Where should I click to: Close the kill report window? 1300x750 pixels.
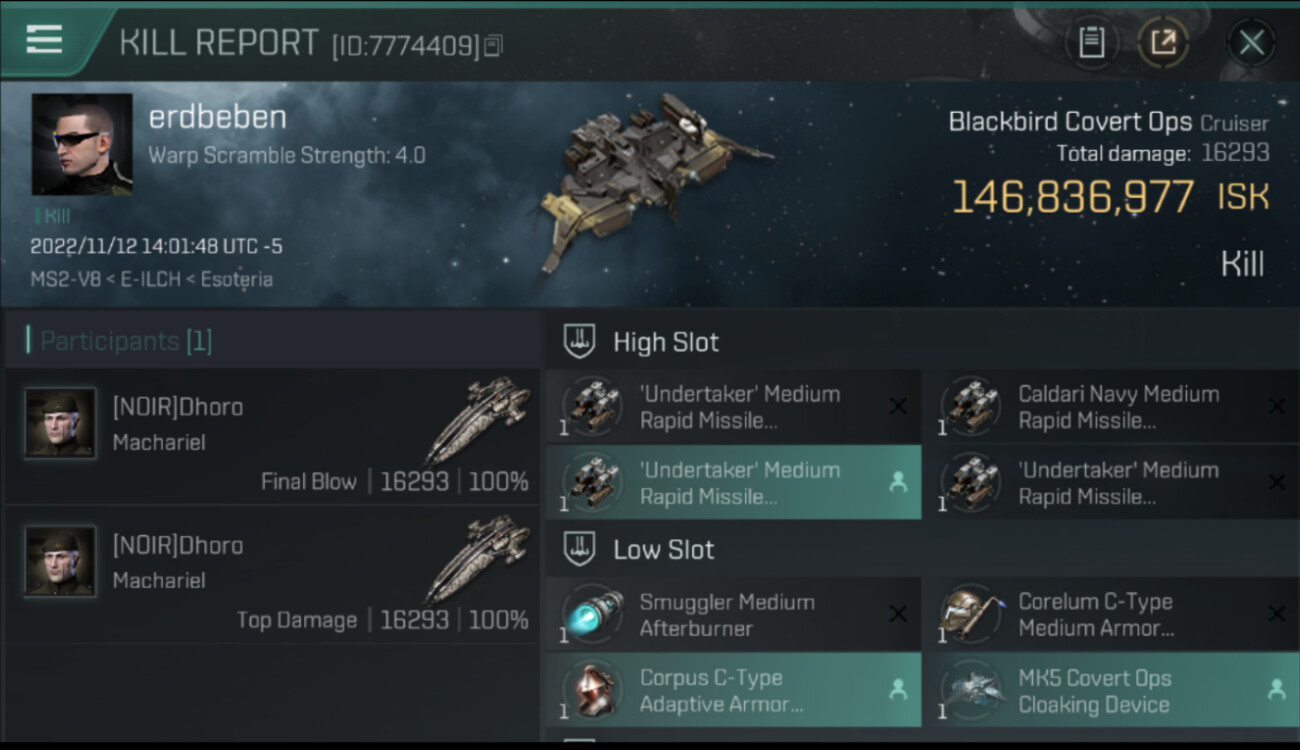[1251, 42]
